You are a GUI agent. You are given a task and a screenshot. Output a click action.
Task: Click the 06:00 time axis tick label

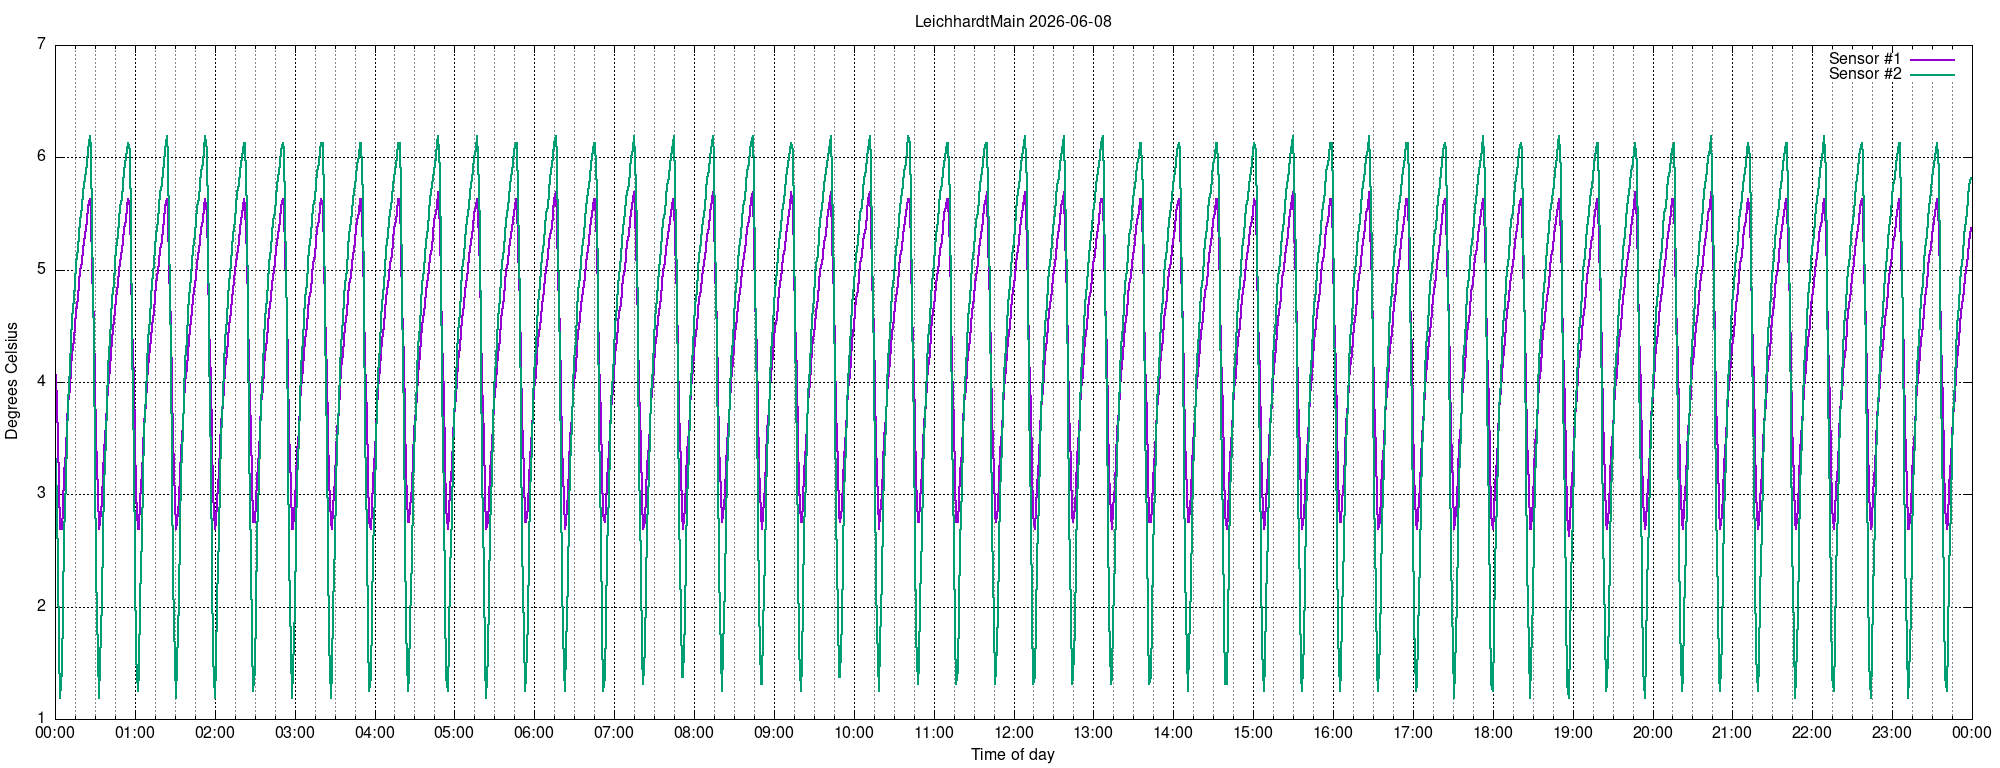(534, 732)
